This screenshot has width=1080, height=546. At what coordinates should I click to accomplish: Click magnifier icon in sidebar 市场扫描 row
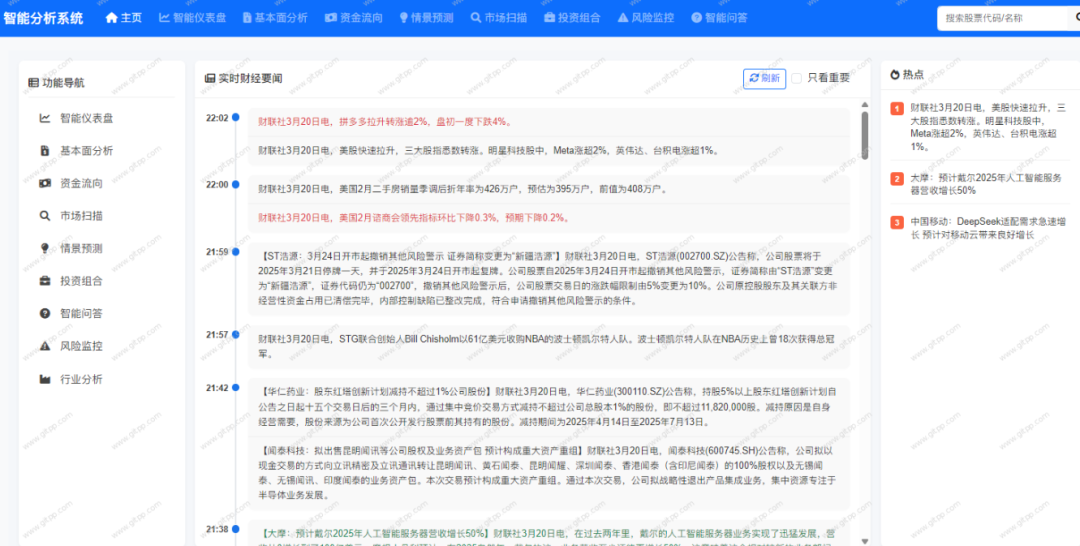click(x=45, y=216)
